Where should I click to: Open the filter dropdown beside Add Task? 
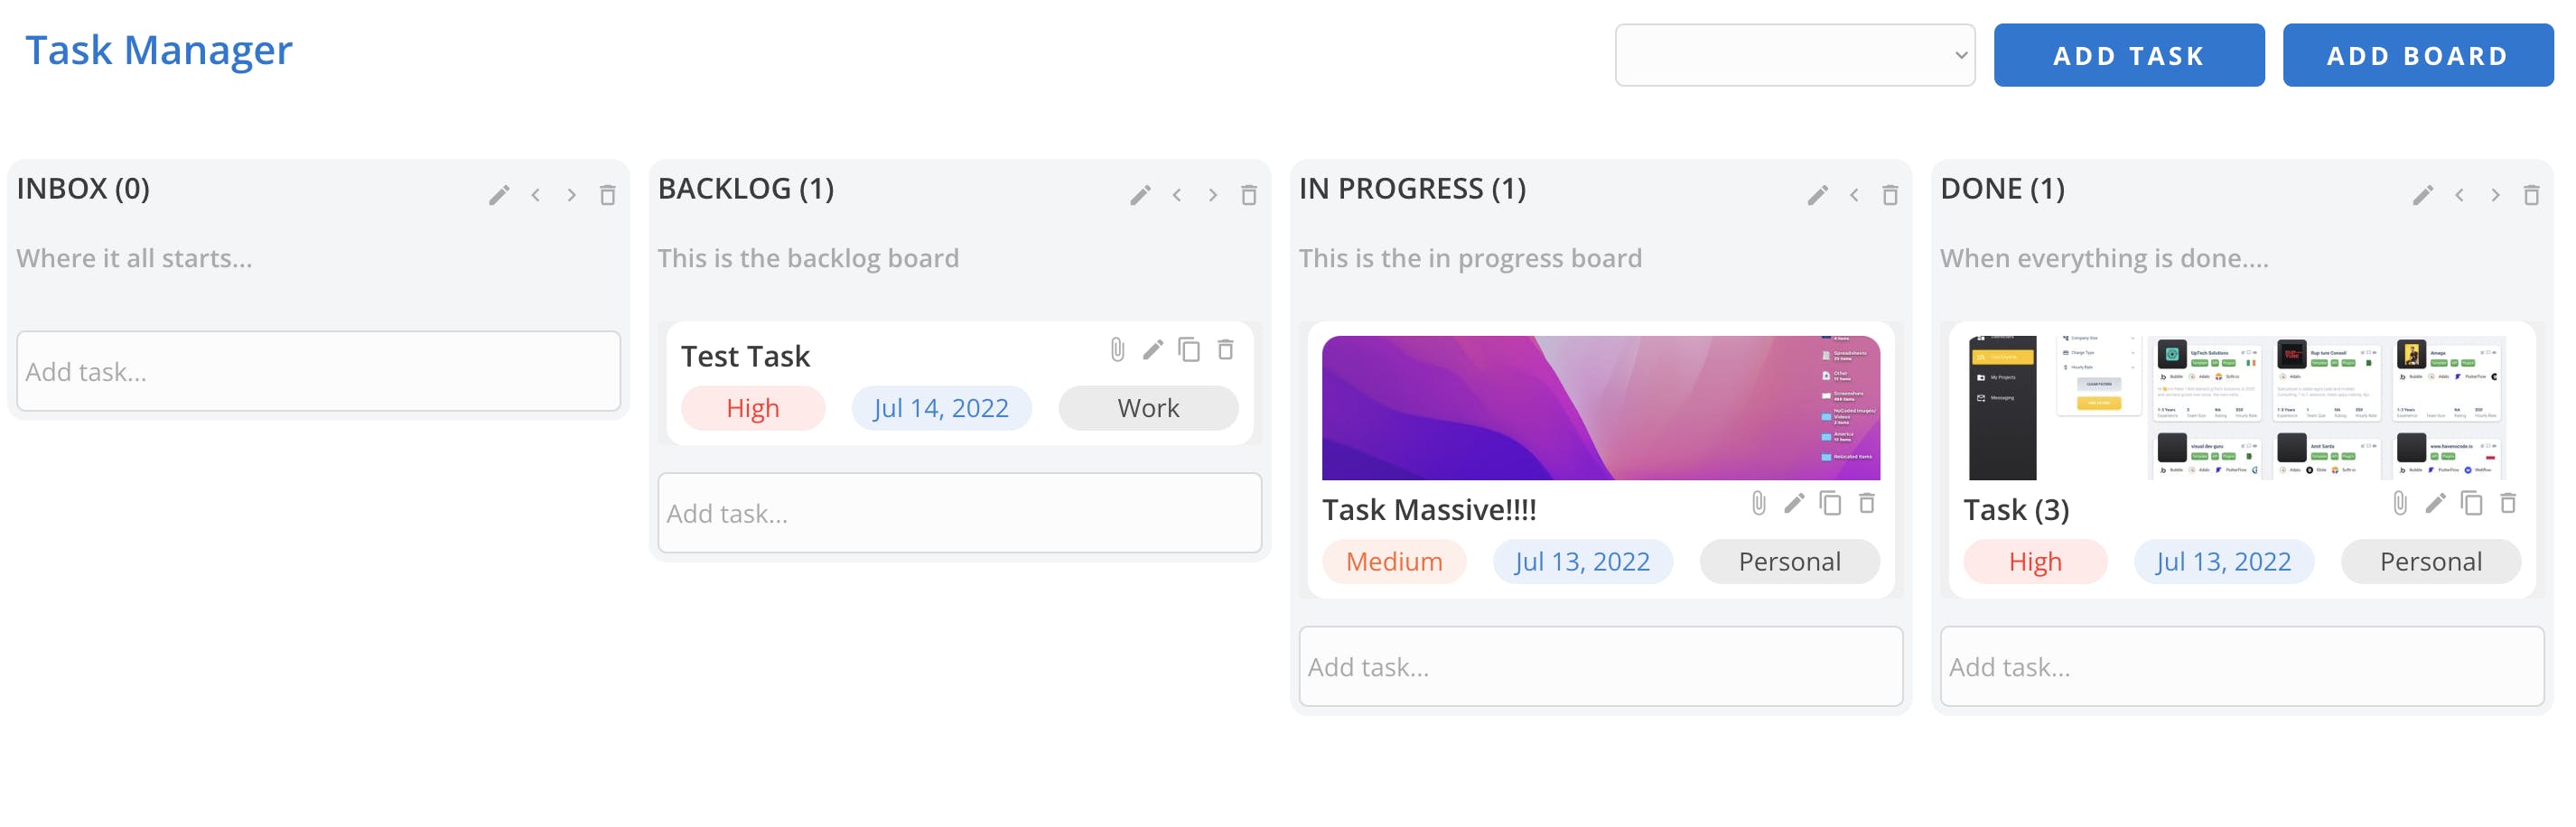click(x=1794, y=56)
